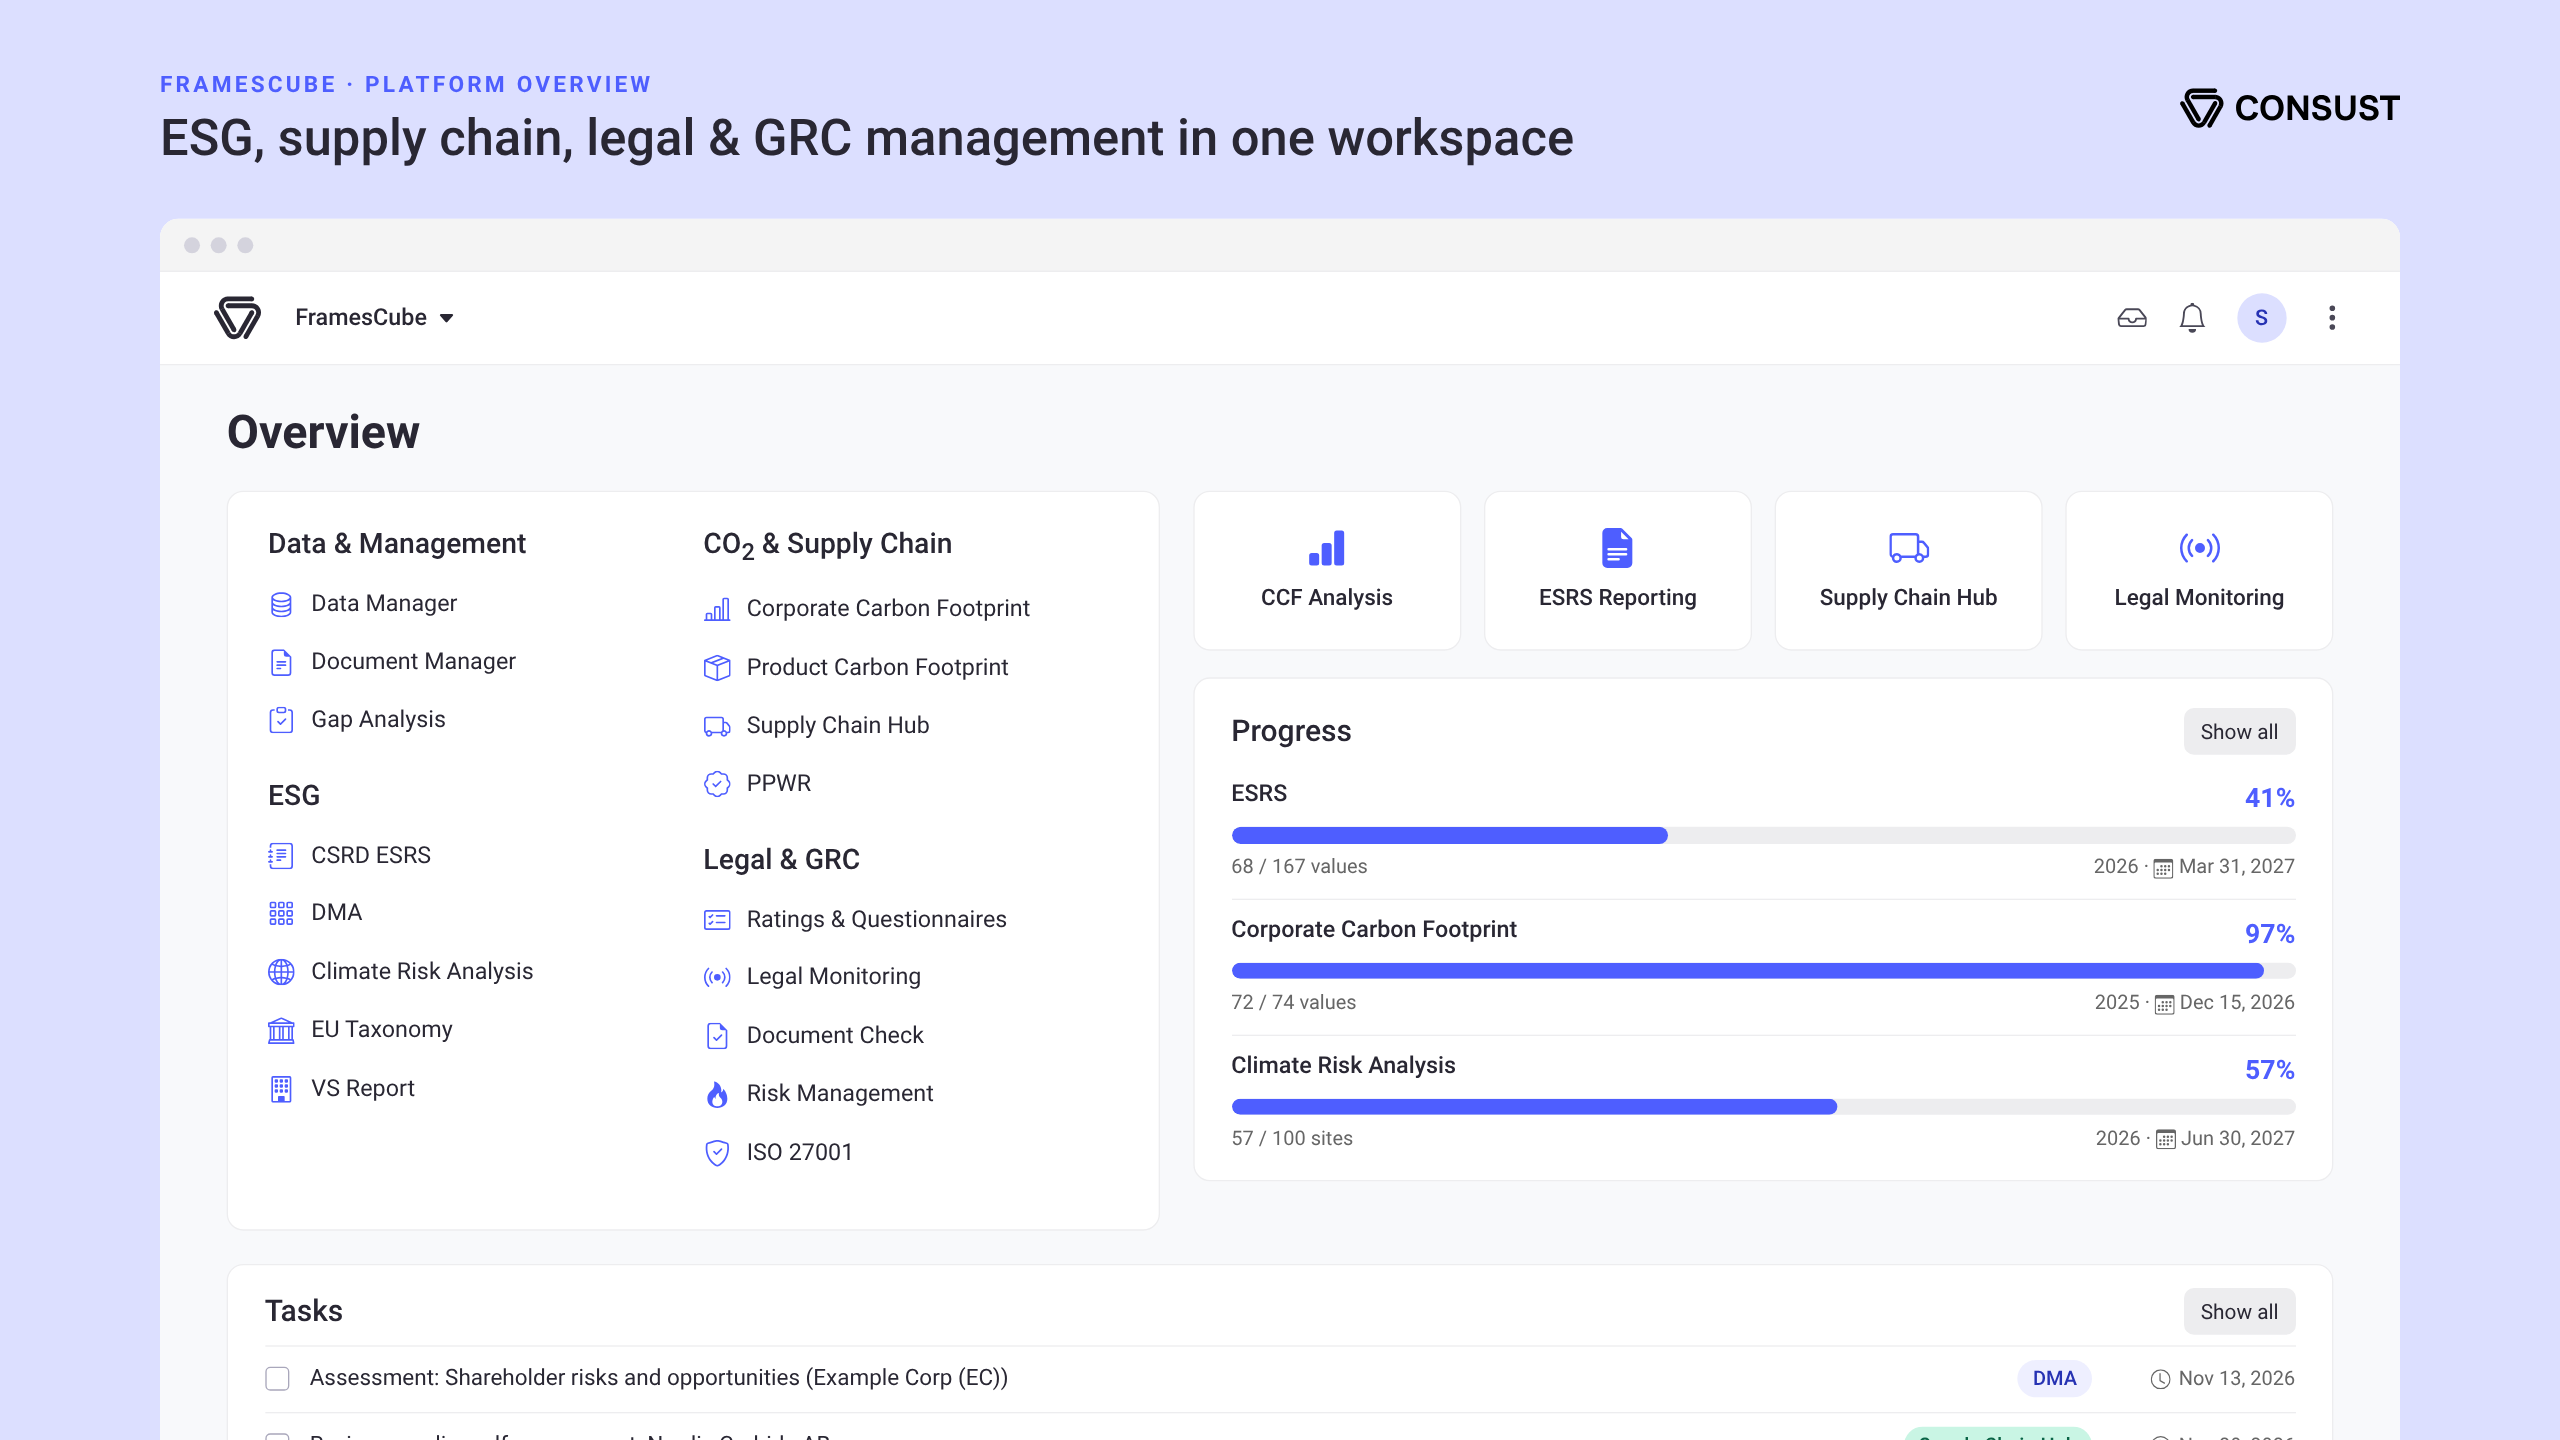Click the Data Manager database icon
This screenshot has height=1440, width=2560.
point(281,604)
